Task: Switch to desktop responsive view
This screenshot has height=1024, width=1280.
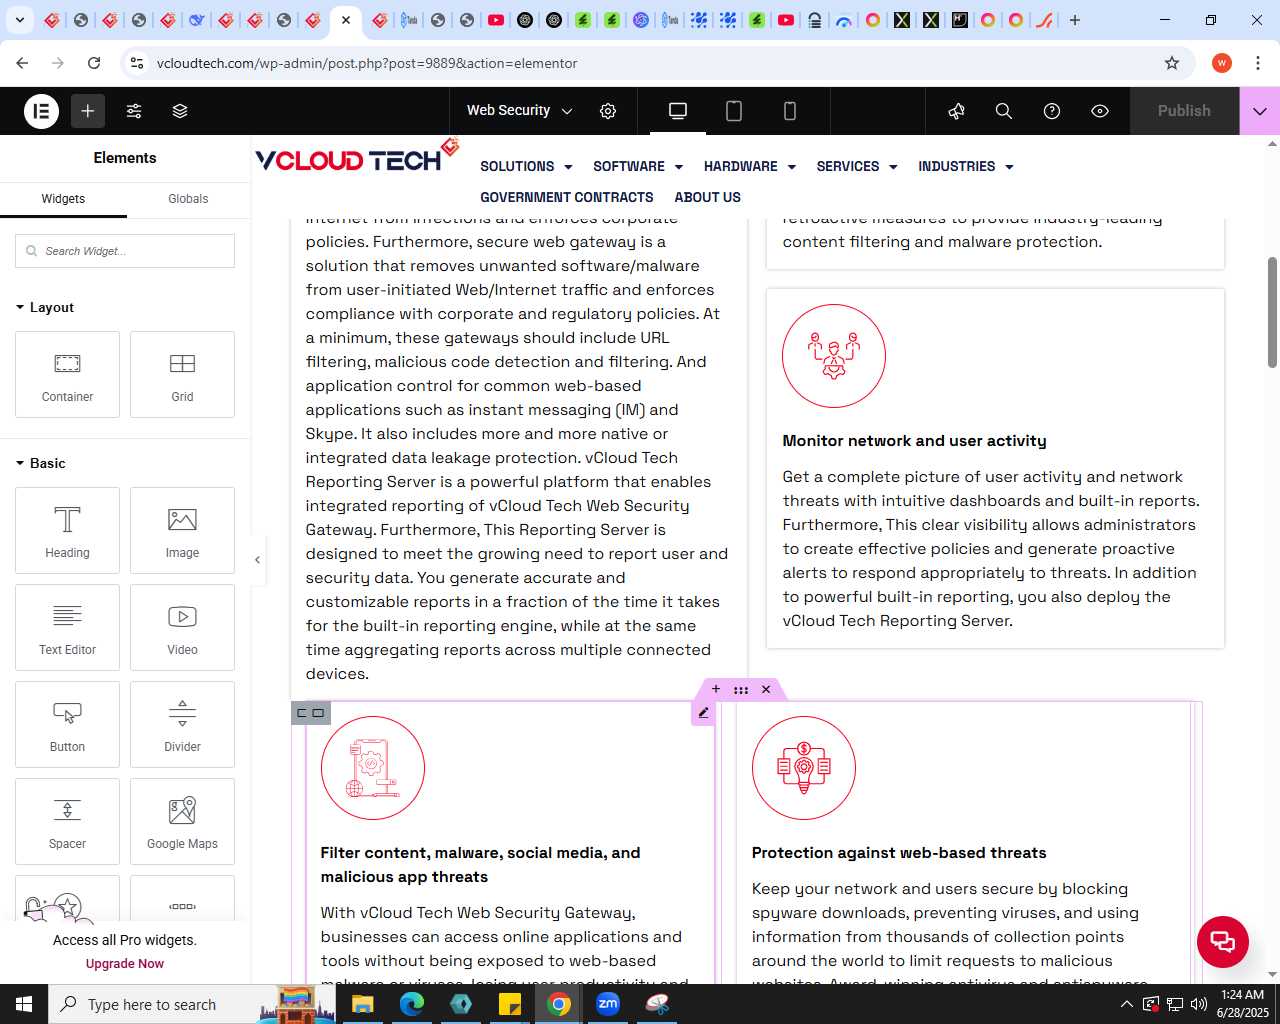Action: click(x=678, y=111)
